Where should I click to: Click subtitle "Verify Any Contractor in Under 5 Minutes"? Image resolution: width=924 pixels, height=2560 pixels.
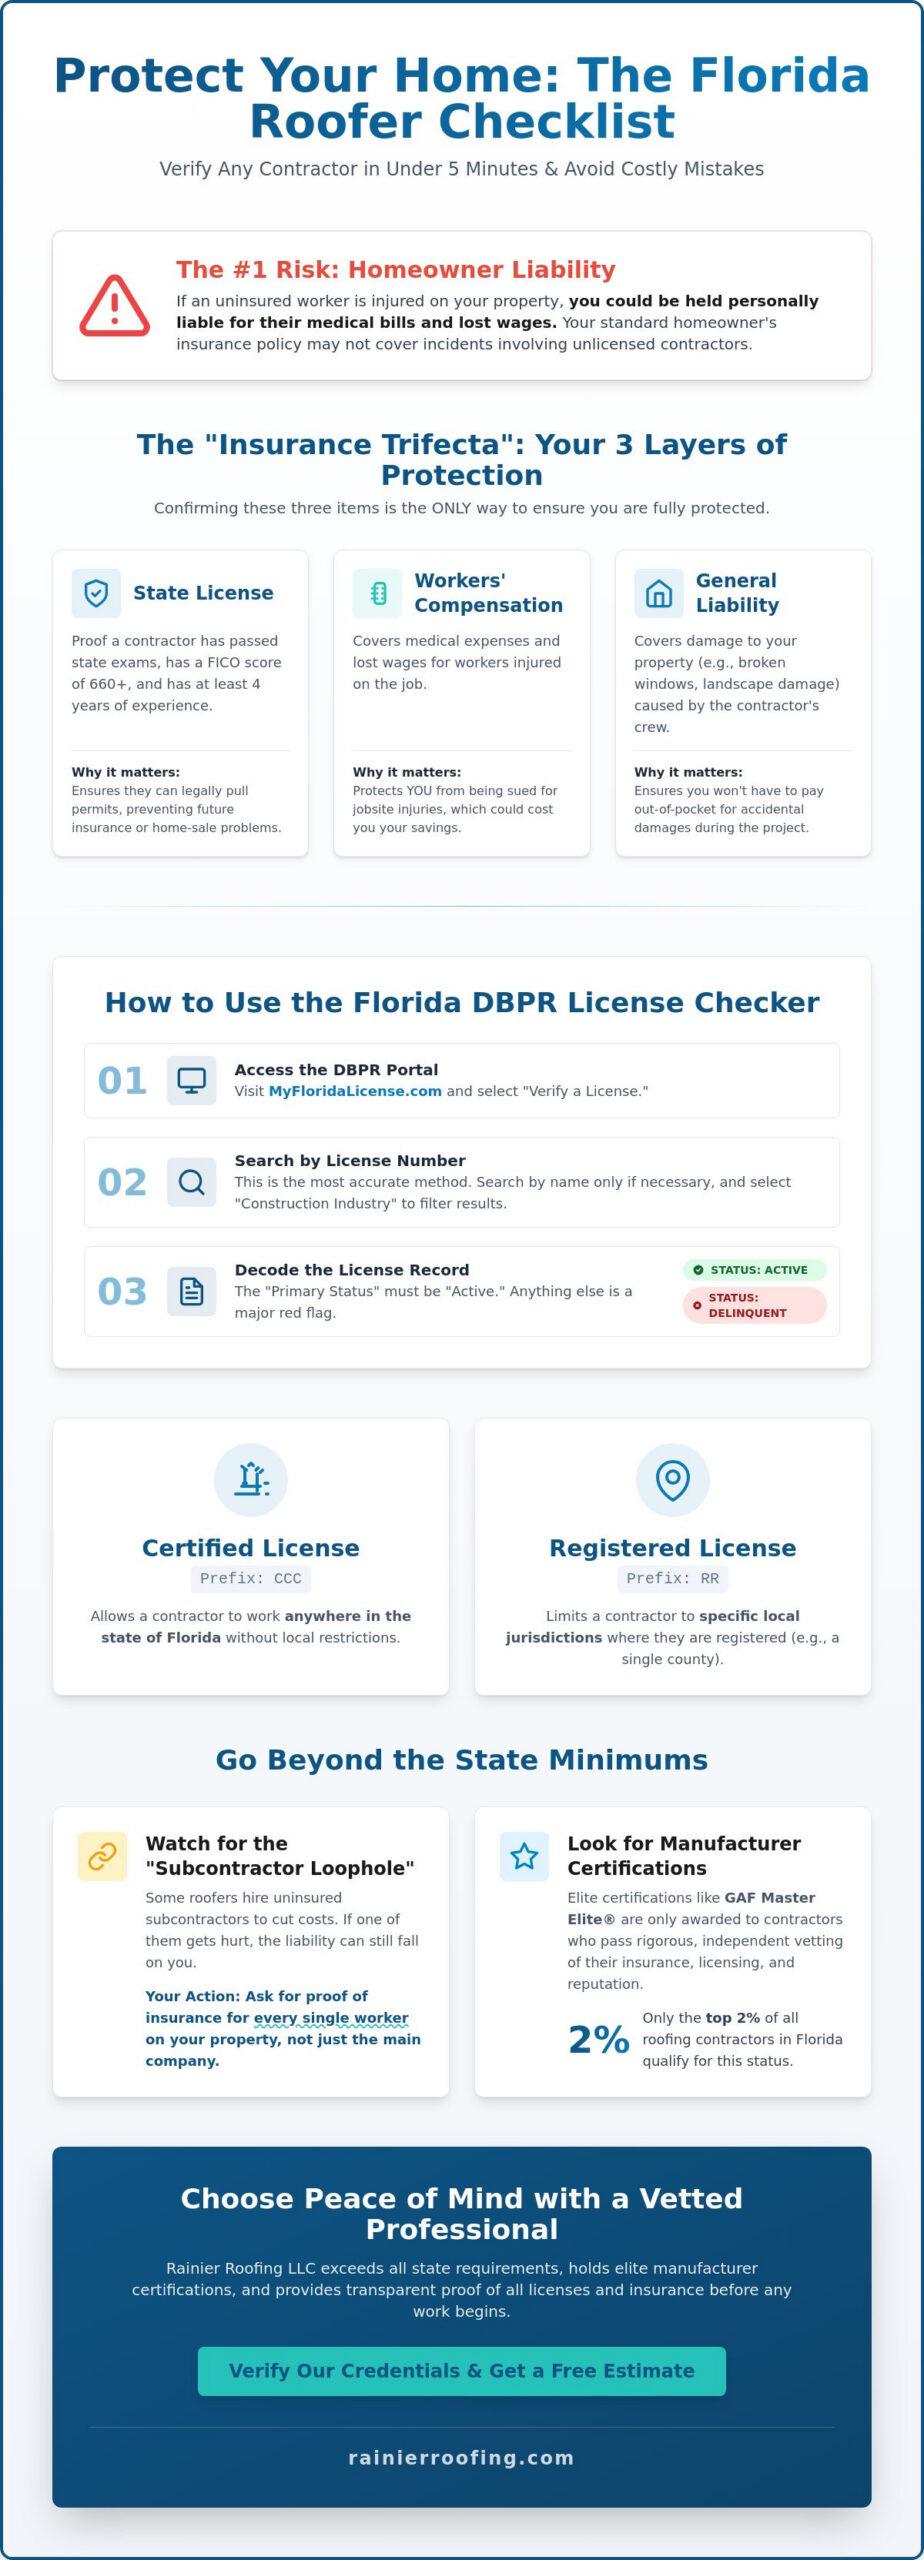coord(462,168)
